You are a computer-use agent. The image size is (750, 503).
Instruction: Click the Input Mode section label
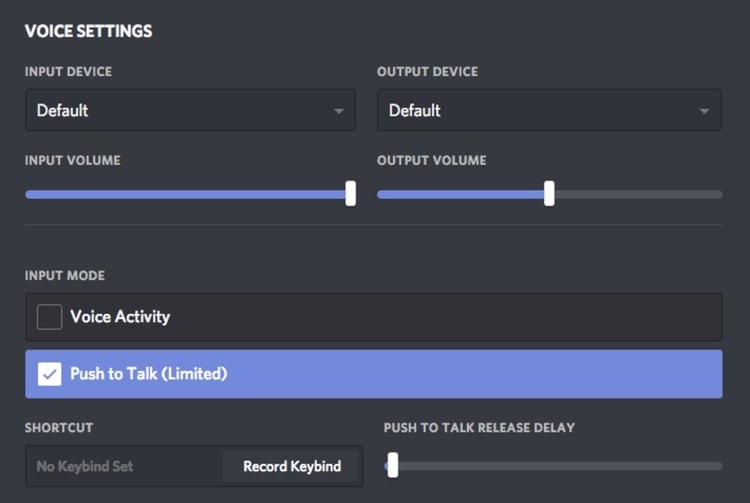pos(65,276)
